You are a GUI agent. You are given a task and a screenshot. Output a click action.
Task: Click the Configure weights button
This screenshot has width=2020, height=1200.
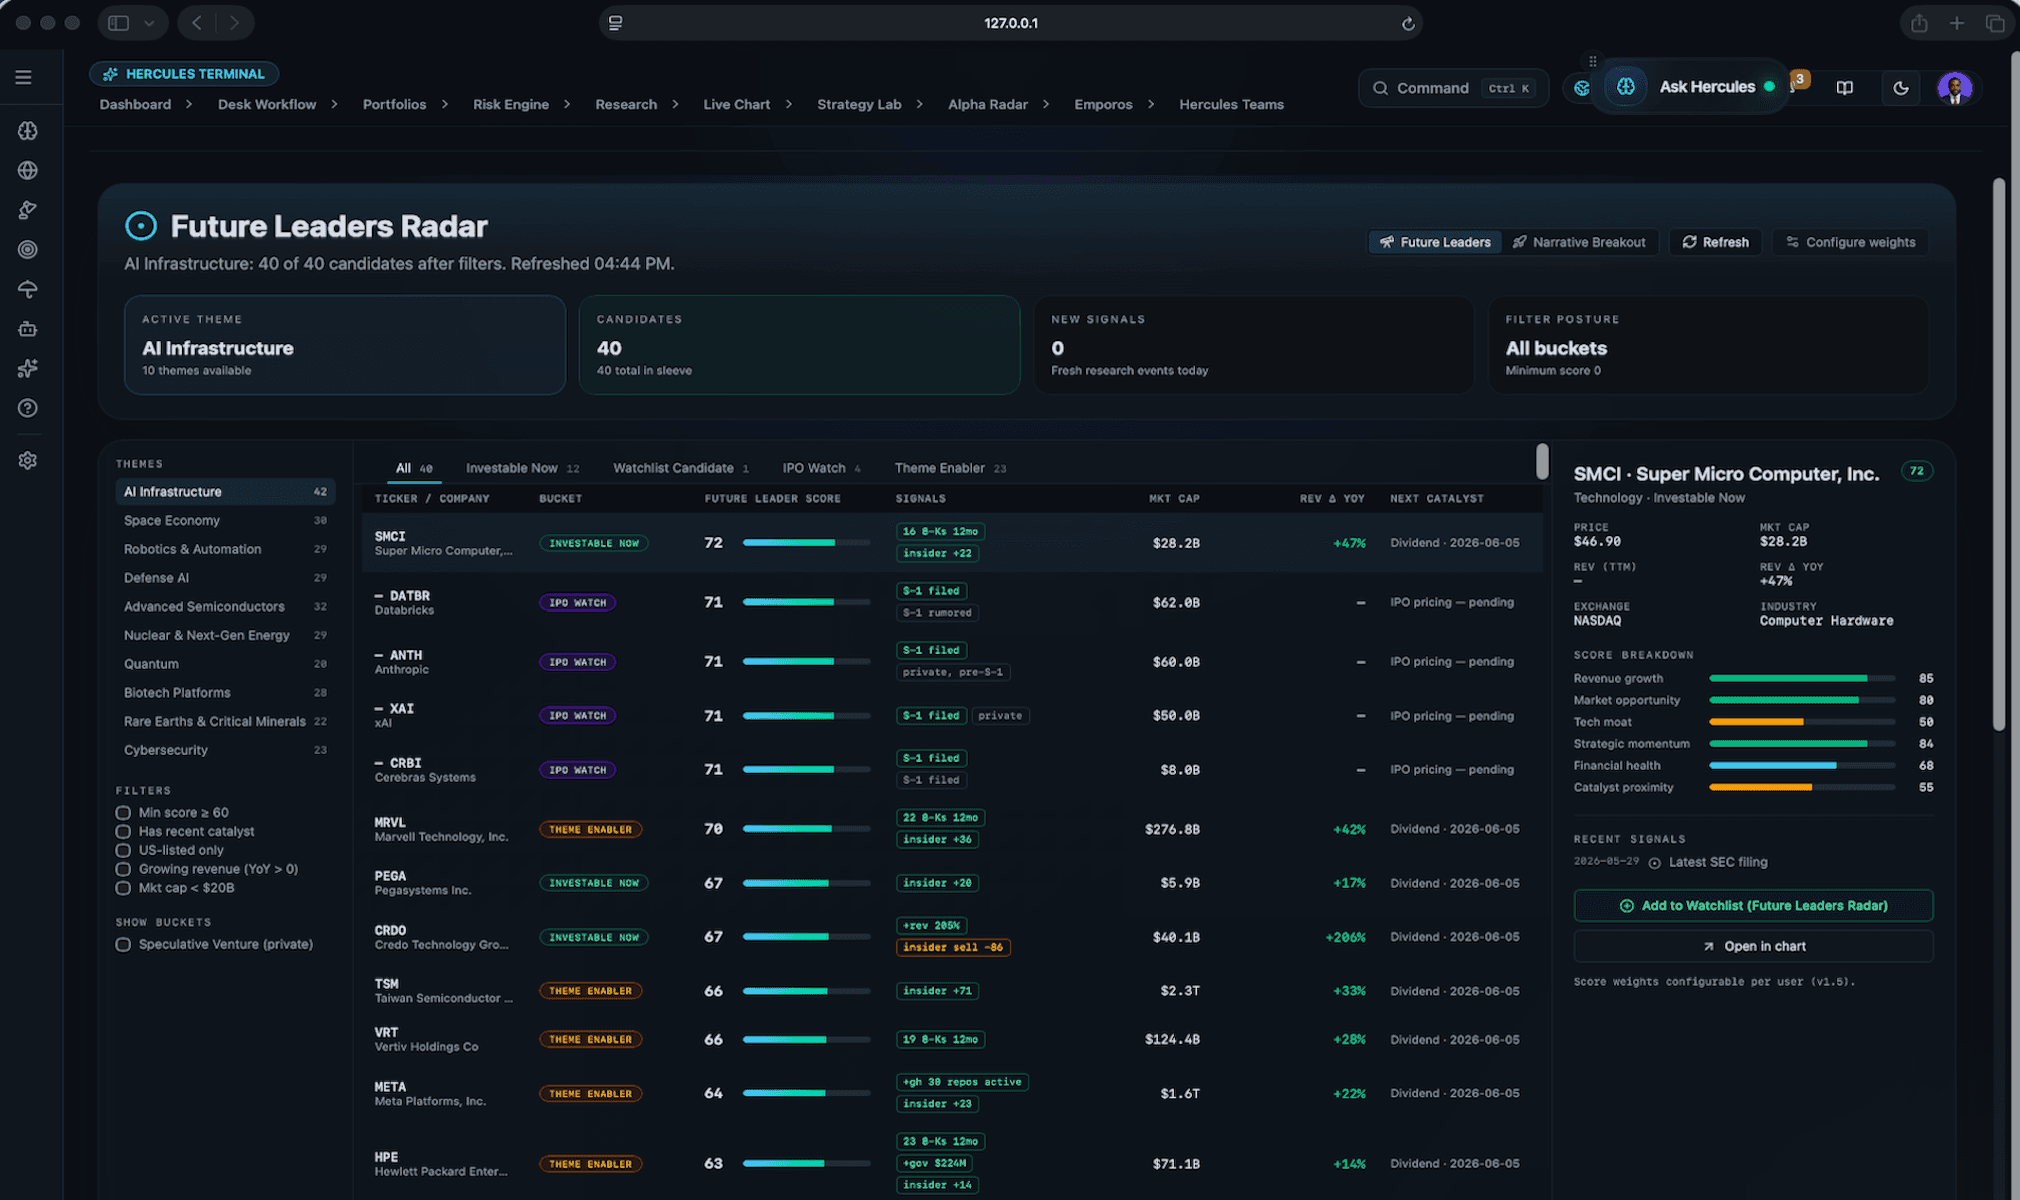pos(1850,242)
